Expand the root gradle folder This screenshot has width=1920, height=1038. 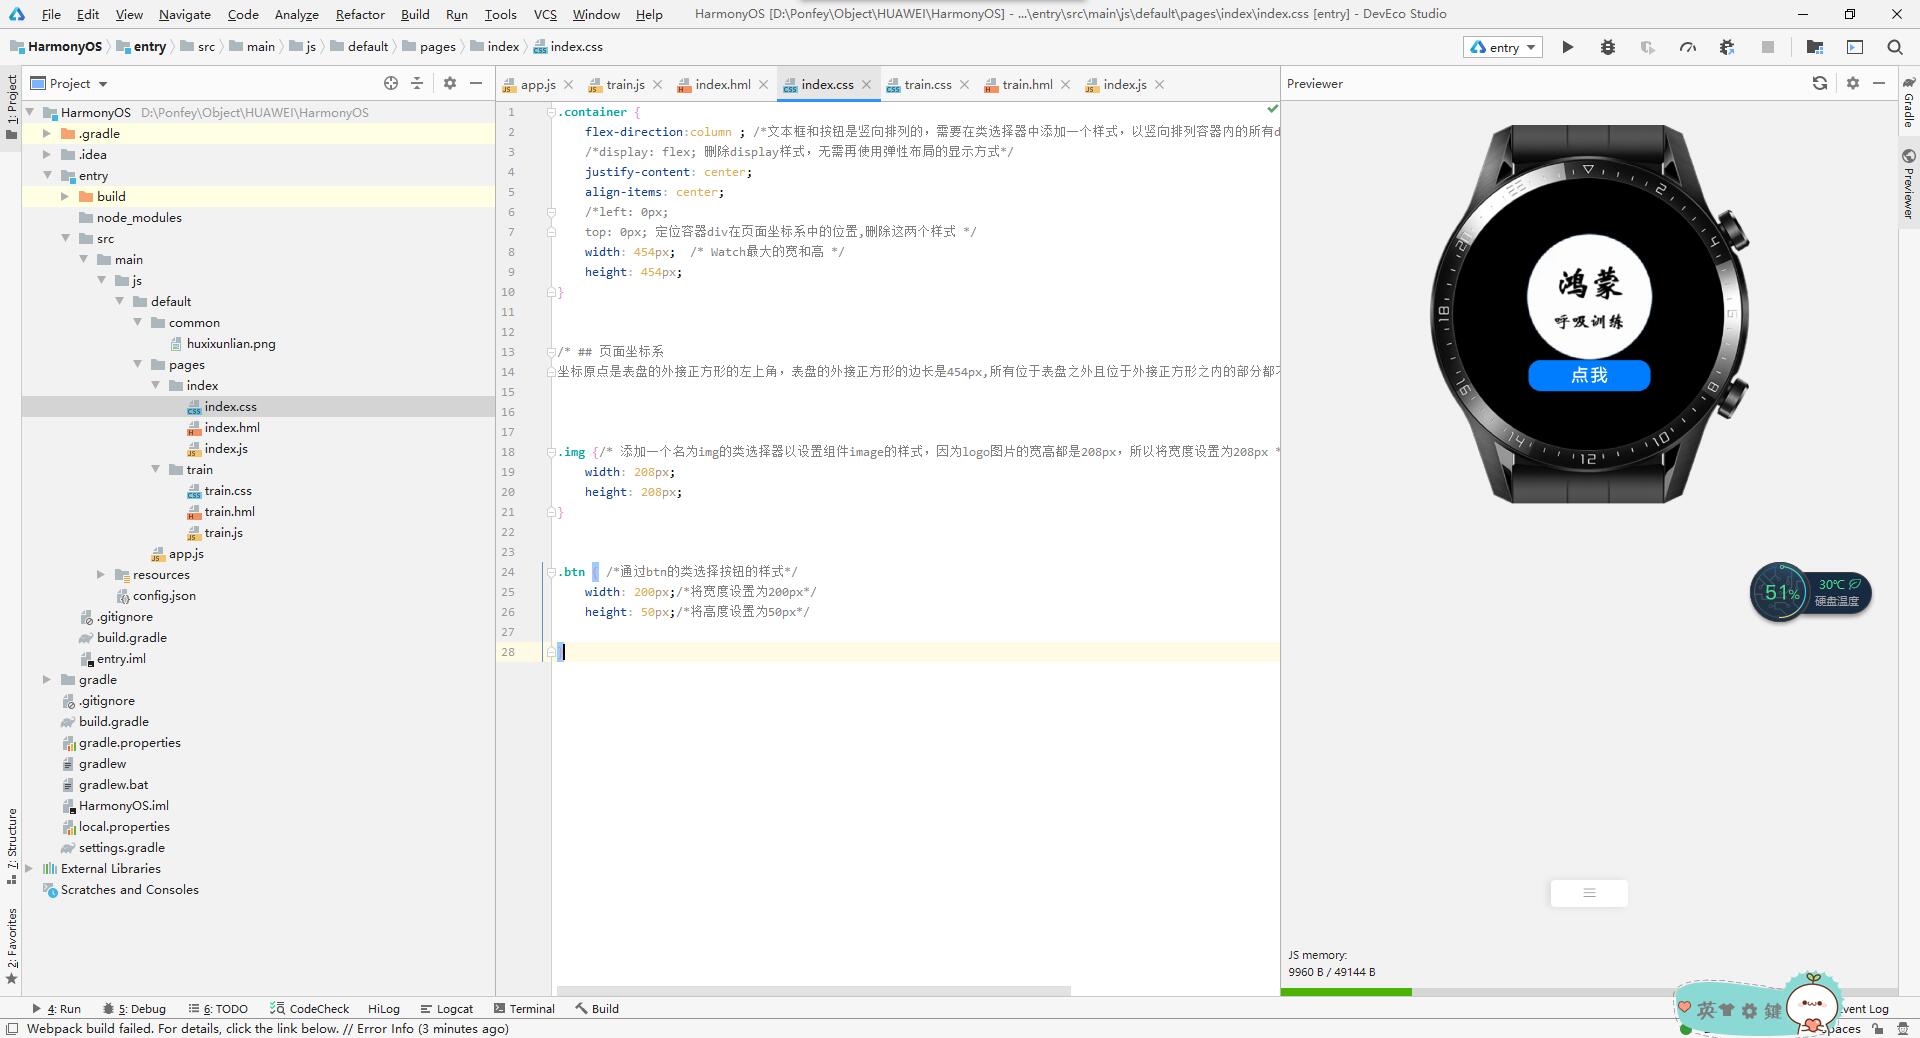46,679
